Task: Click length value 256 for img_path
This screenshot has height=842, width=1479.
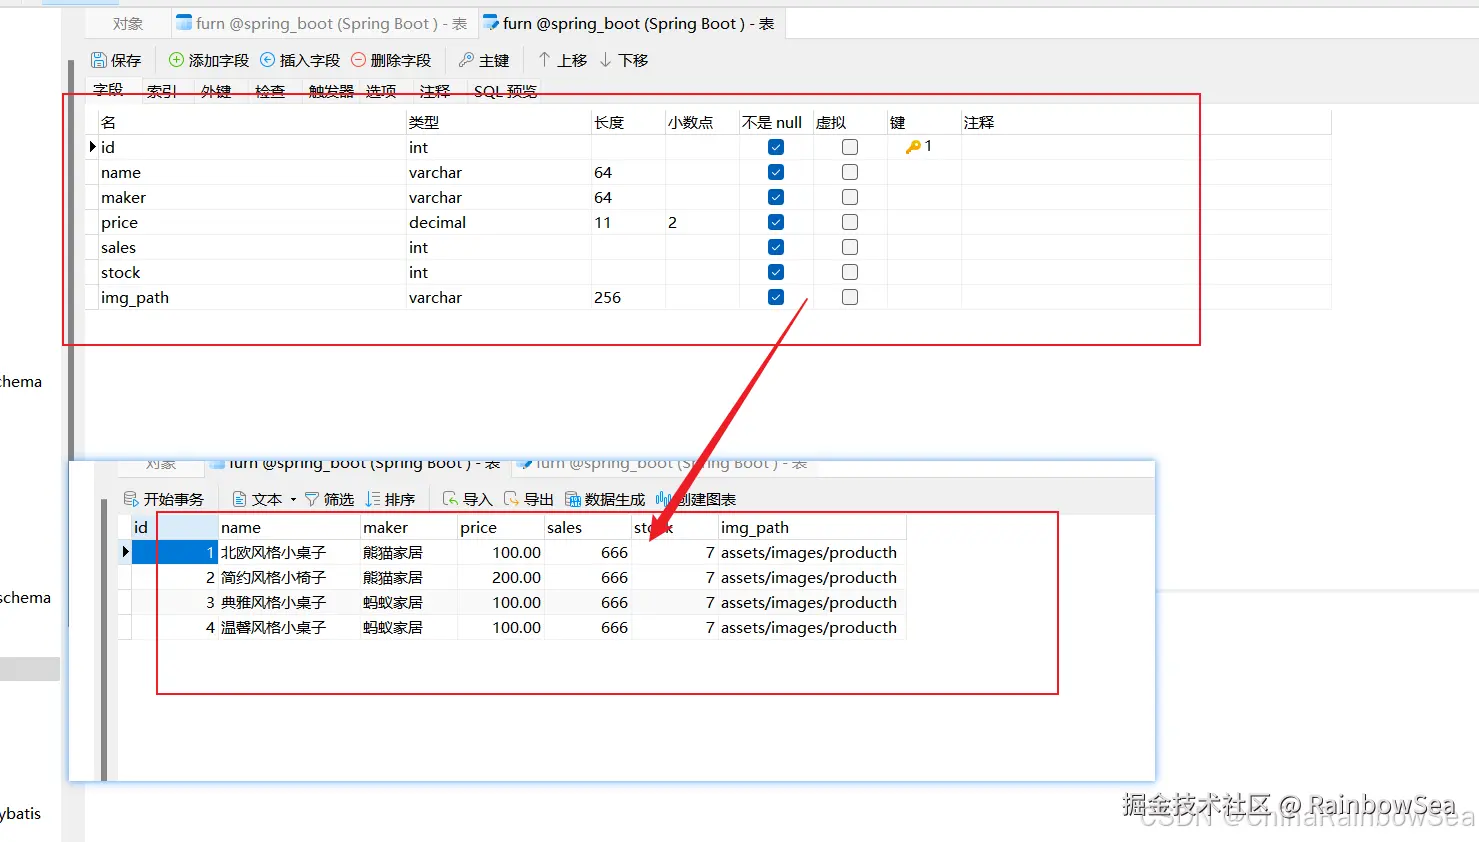Action: tap(628, 297)
